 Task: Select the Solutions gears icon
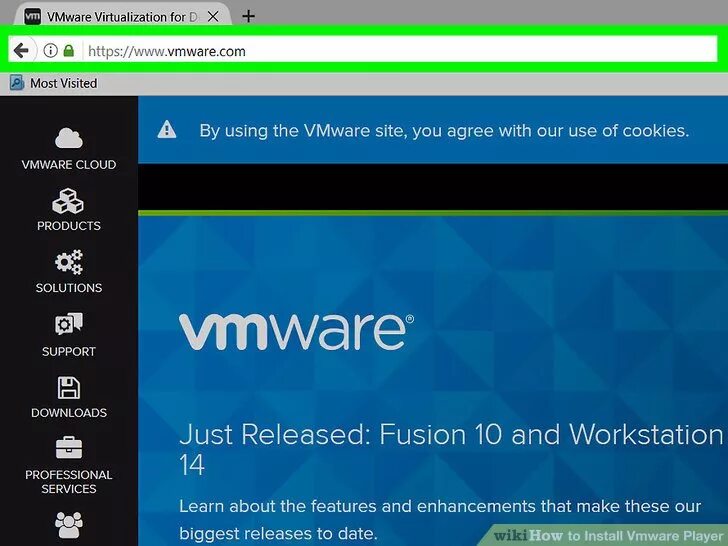click(x=69, y=262)
